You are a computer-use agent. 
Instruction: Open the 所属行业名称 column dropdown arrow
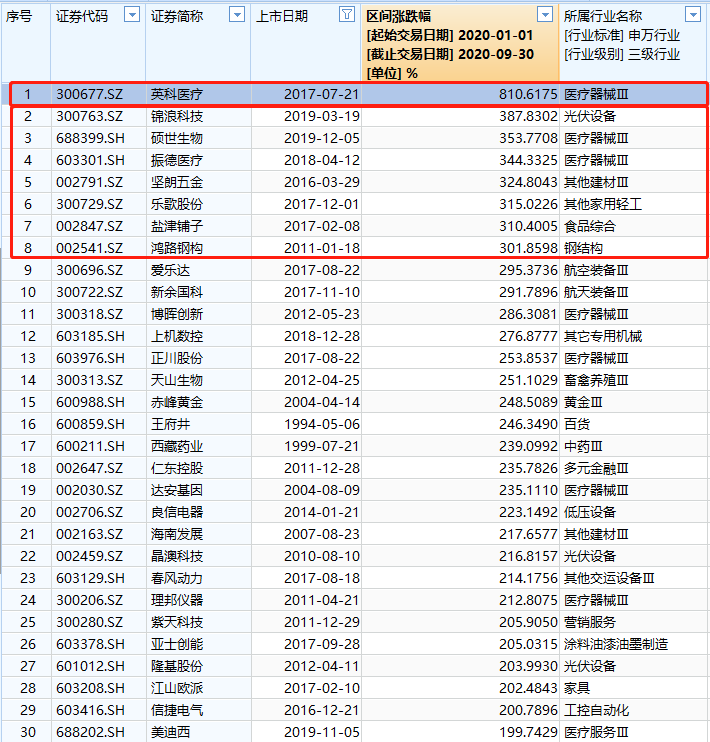[x=693, y=15]
